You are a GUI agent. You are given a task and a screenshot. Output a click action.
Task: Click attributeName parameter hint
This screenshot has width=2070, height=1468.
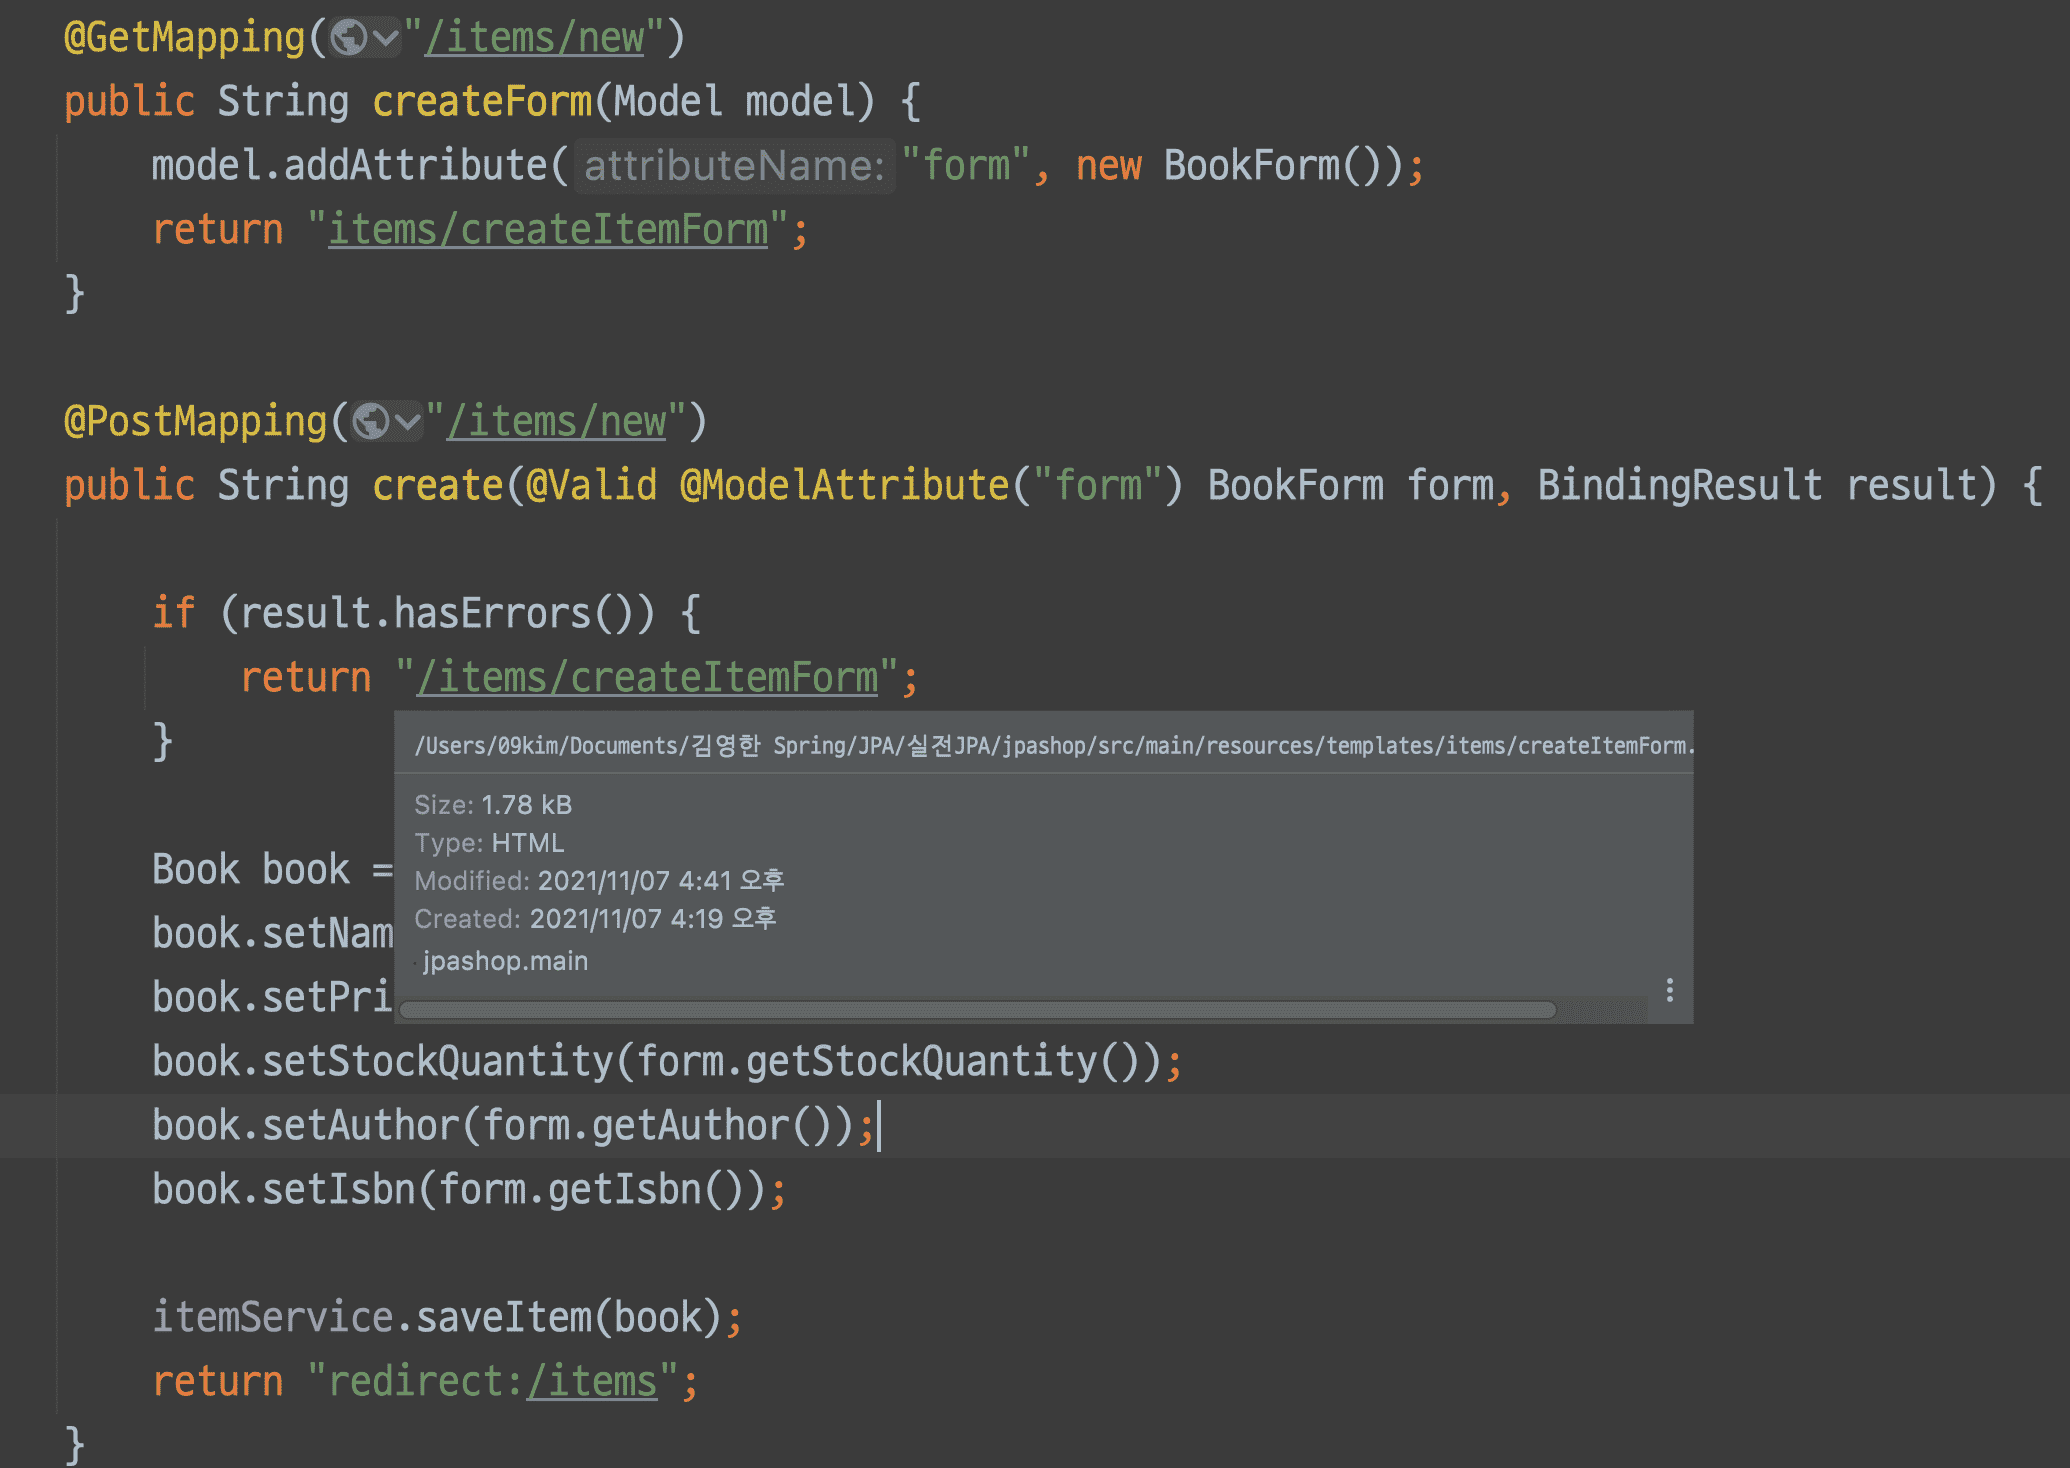734,166
